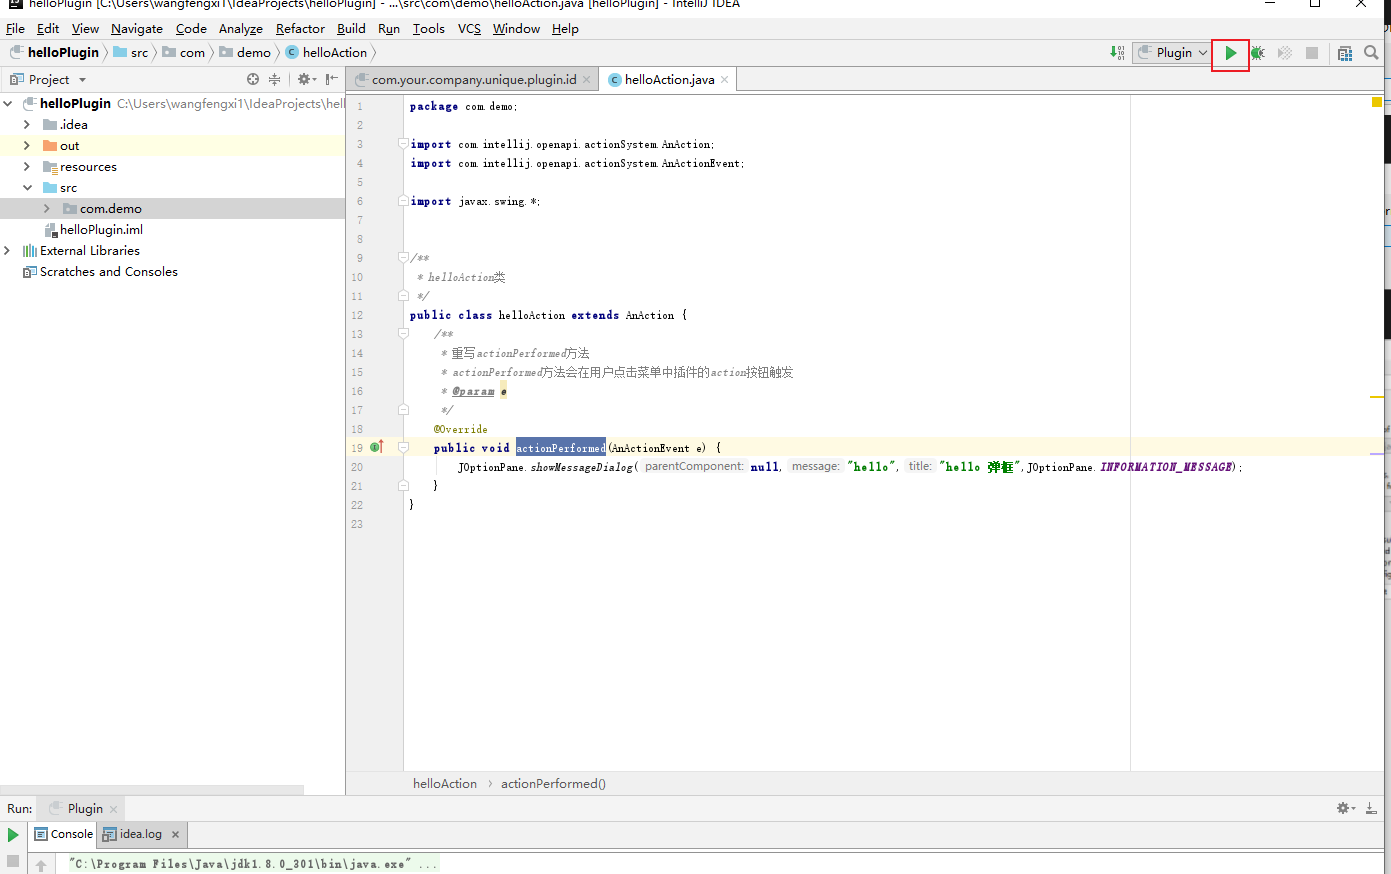Screen dimensions: 1391x874
Task: Open the Navigate menu
Action: pos(137,28)
